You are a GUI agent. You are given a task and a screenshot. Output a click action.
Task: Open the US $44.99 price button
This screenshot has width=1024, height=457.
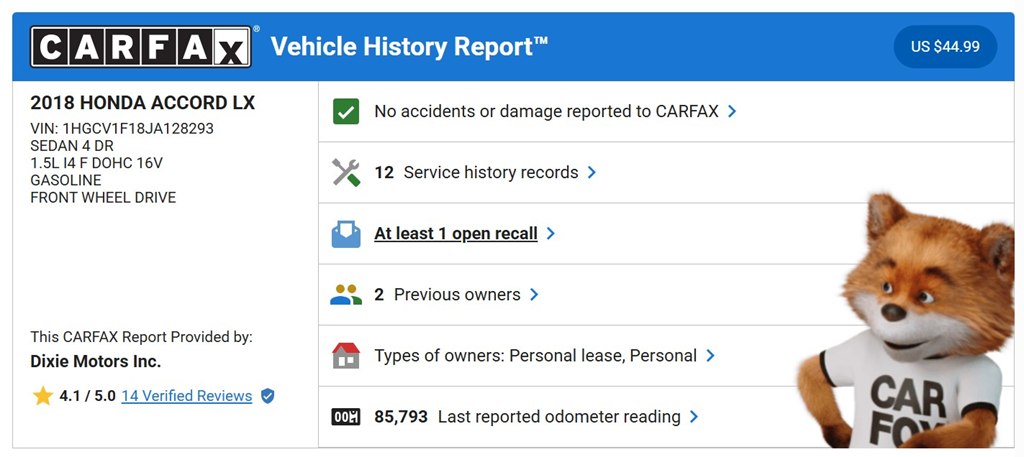pyautogui.click(x=945, y=47)
